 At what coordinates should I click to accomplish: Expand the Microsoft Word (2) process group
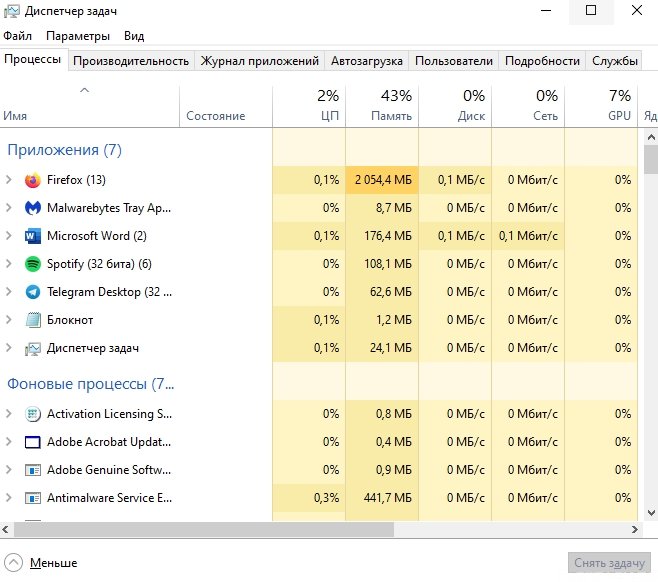pos(9,236)
